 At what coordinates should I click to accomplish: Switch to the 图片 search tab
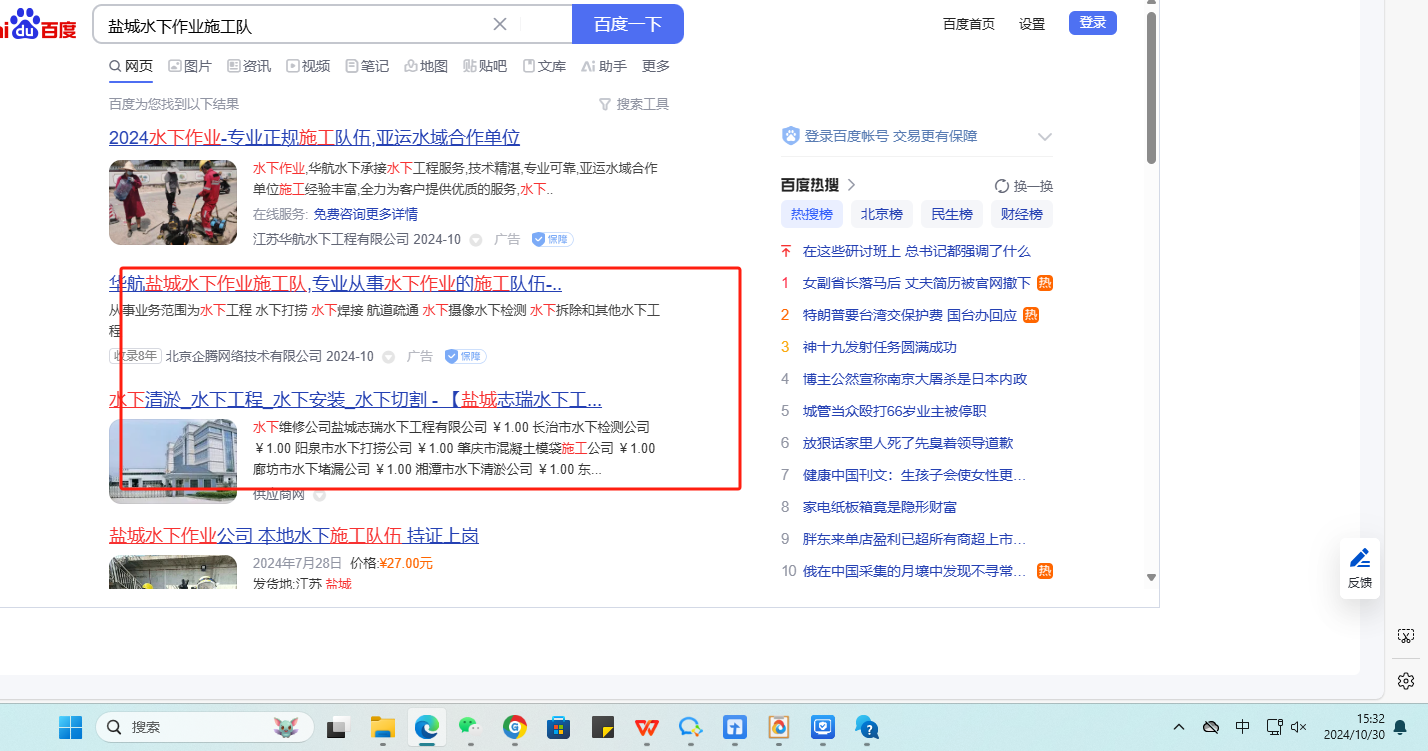[x=190, y=66]
